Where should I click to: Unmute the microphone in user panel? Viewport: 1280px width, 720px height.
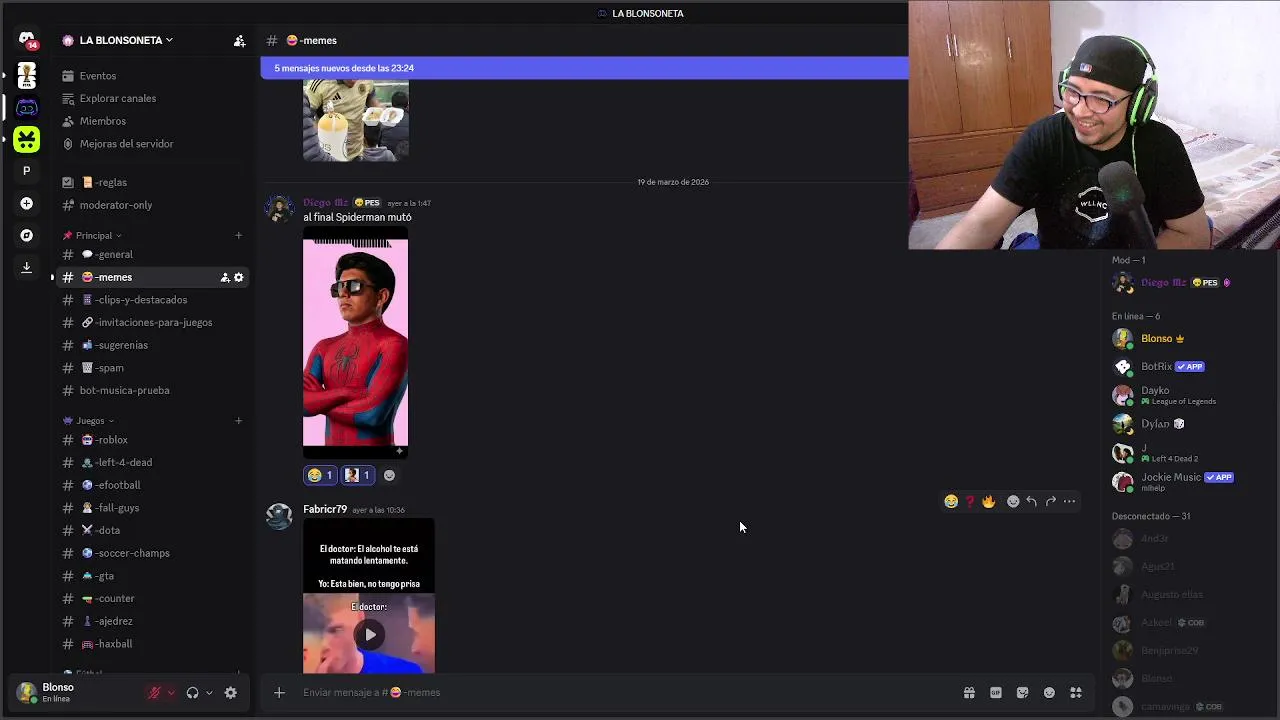pyautogui.click(x=154, y=692)
